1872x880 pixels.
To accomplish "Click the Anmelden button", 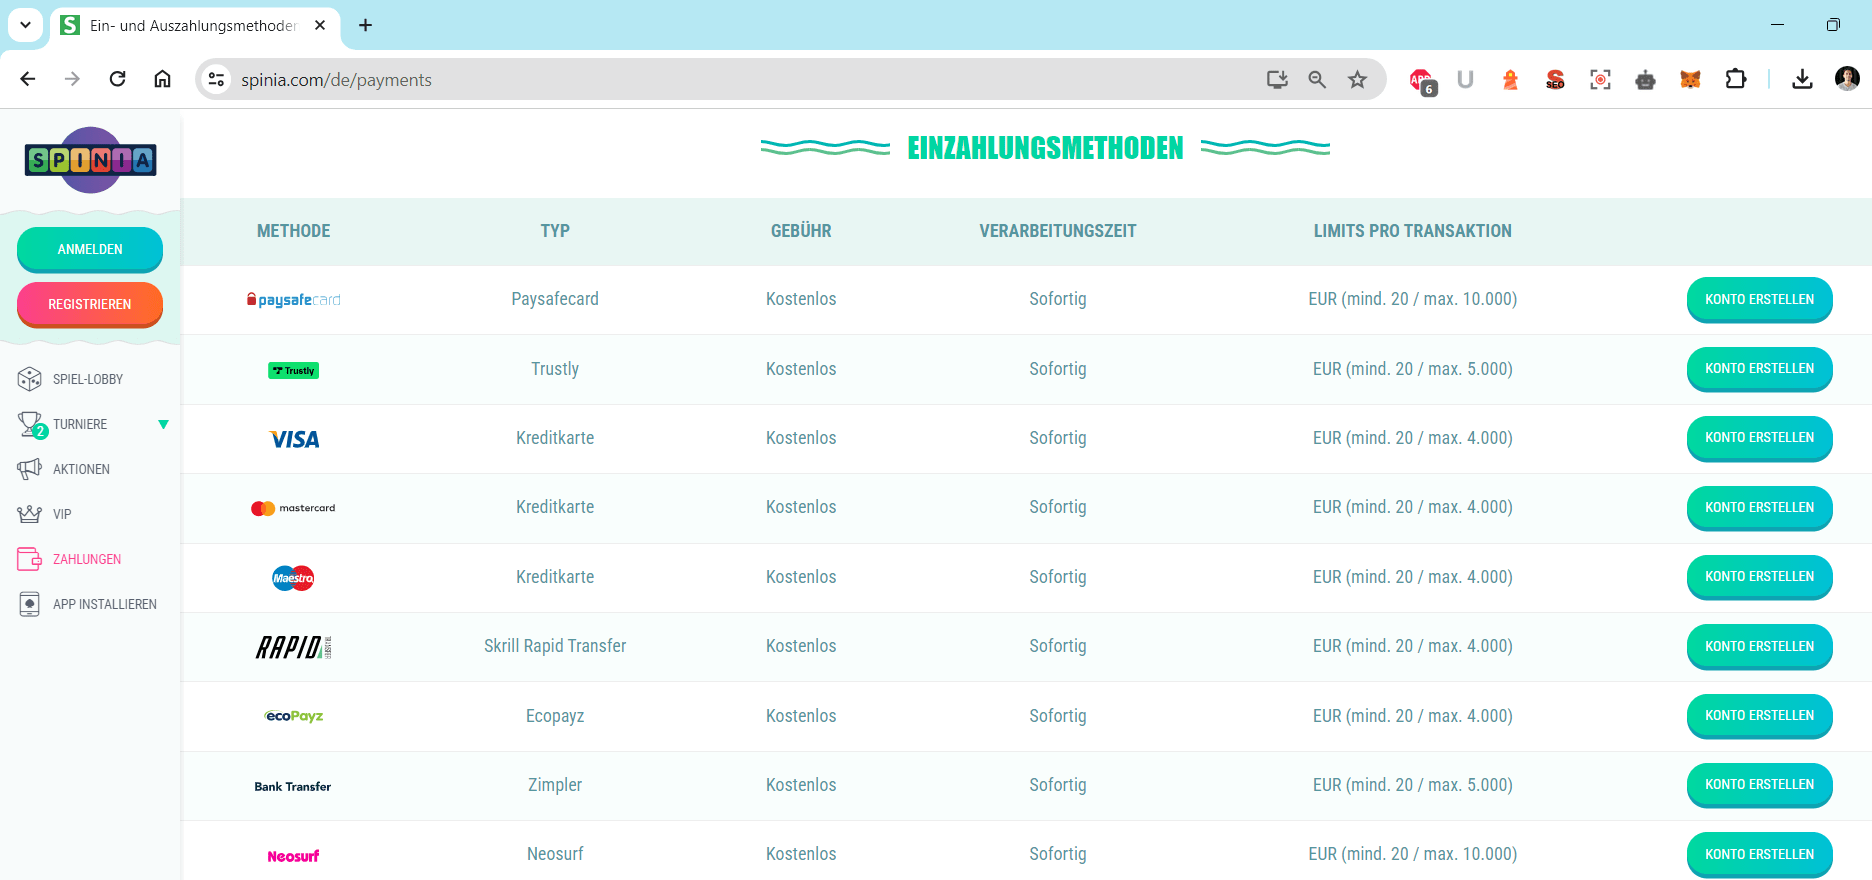I will point(90,249).
